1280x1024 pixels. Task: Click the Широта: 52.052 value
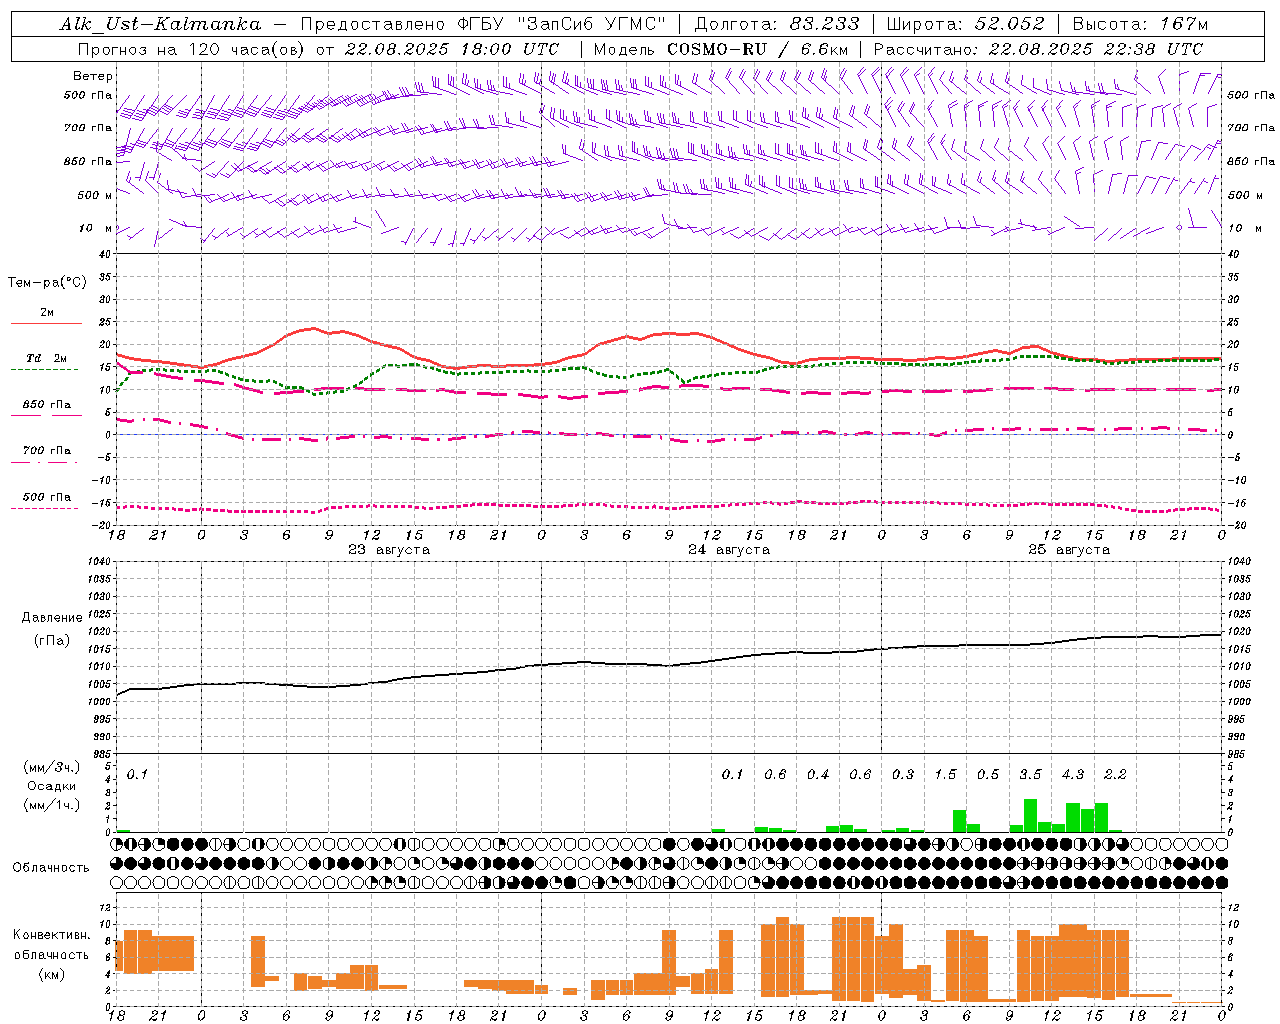(x=966, y=24)
